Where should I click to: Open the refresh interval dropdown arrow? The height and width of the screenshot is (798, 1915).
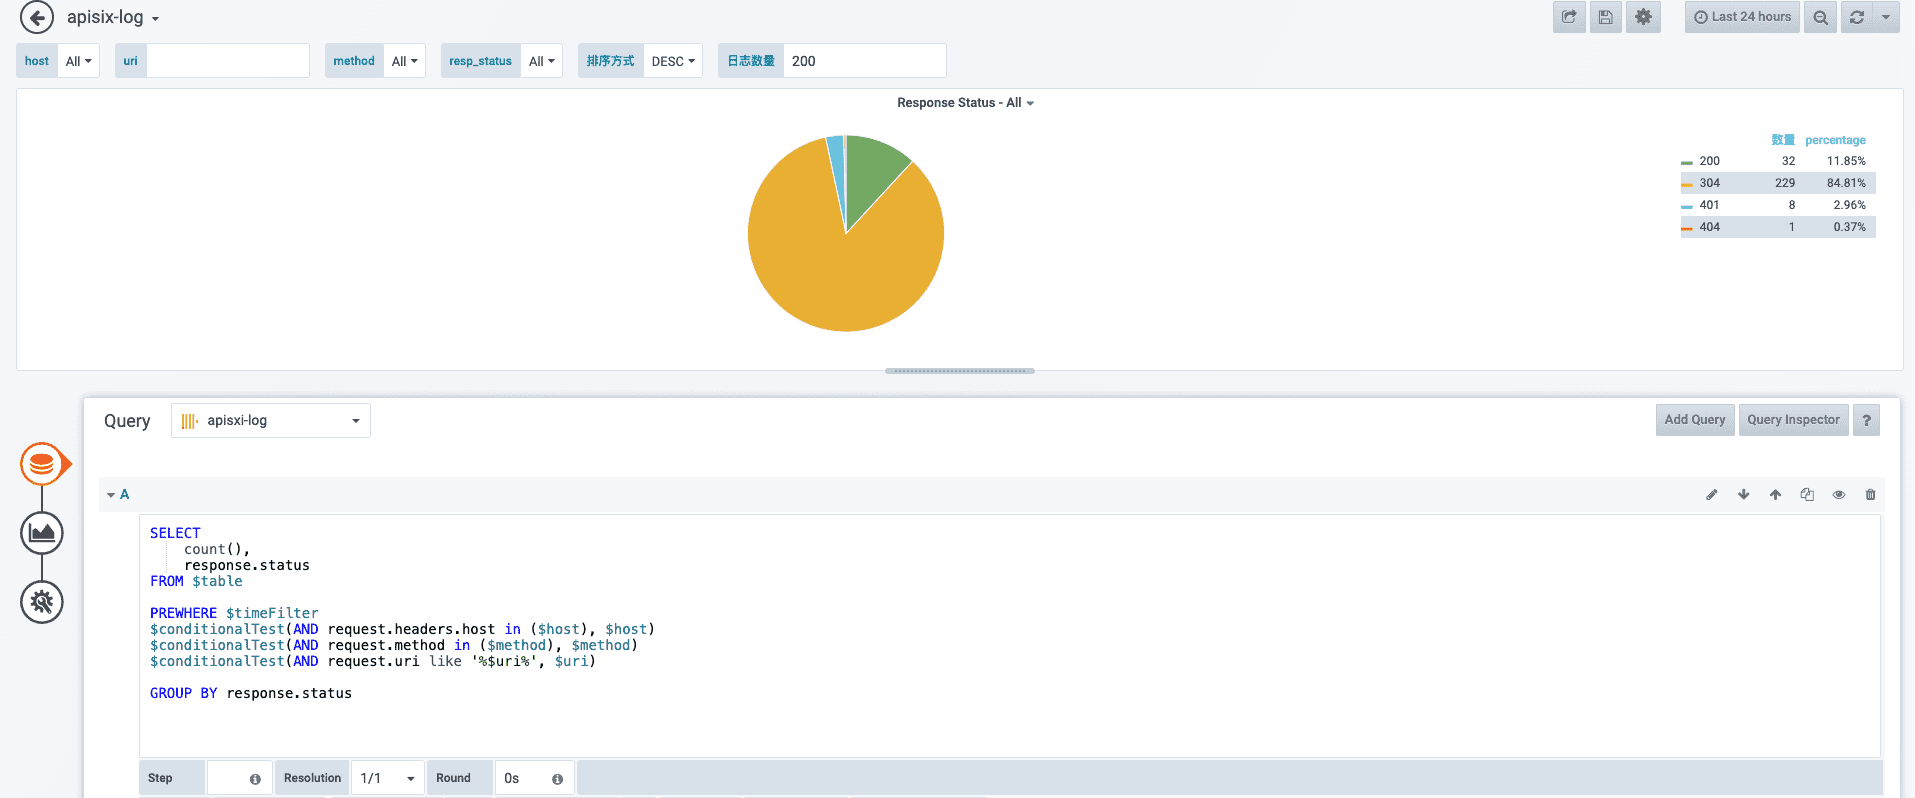1886,17
